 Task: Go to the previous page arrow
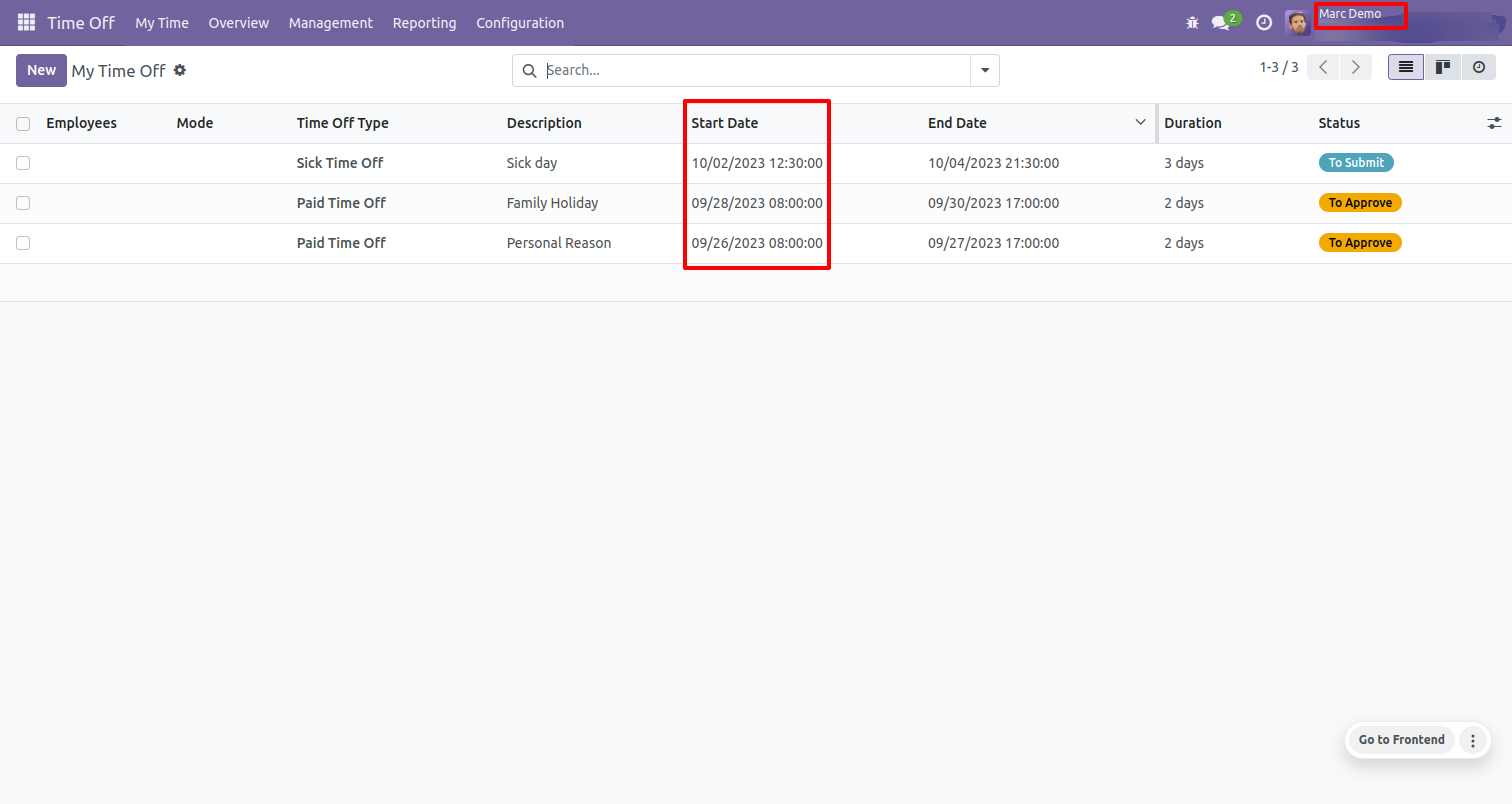click(x=1323, y=67)
